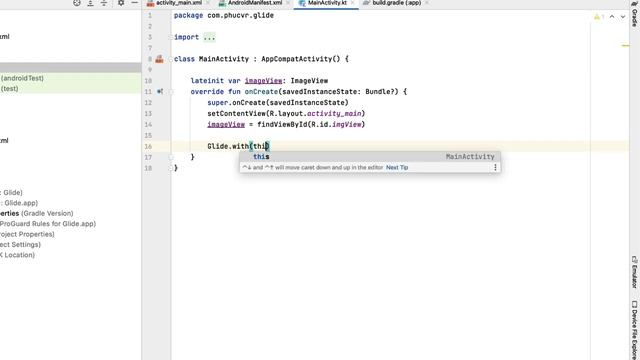Click fold end marker on line 17

171,157
